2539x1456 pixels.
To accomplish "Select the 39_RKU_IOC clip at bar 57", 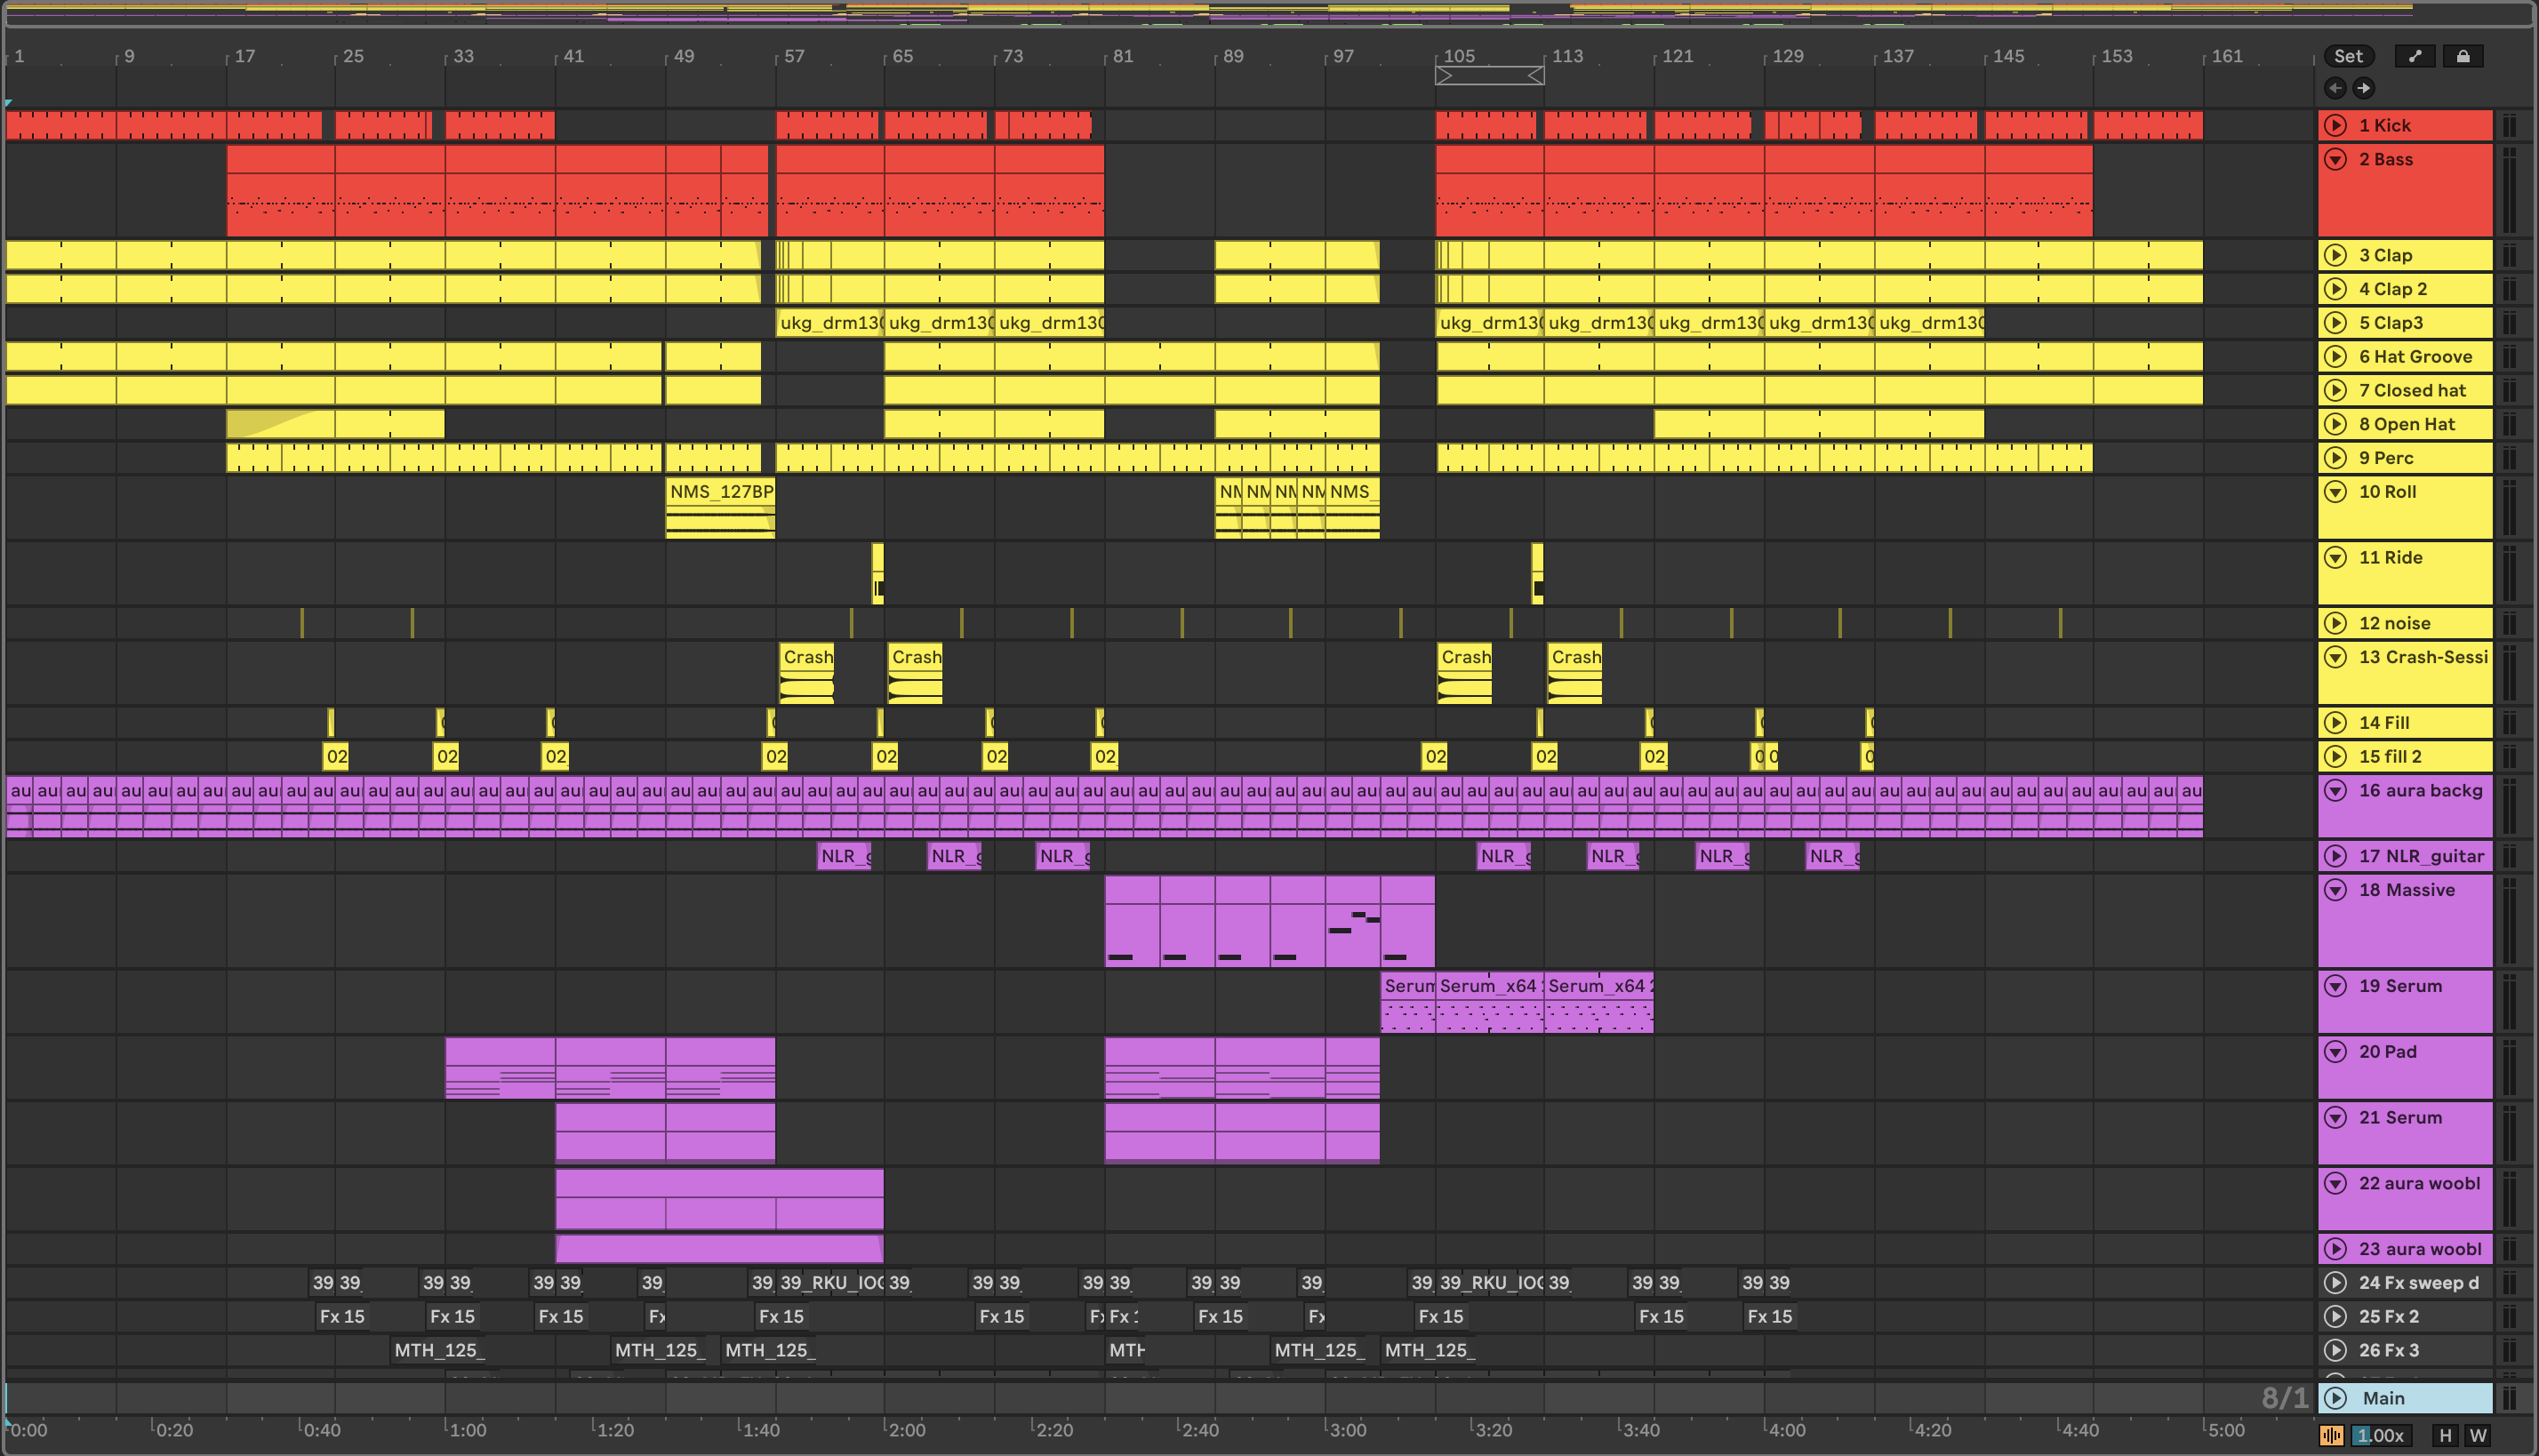I will (830, 1282).
